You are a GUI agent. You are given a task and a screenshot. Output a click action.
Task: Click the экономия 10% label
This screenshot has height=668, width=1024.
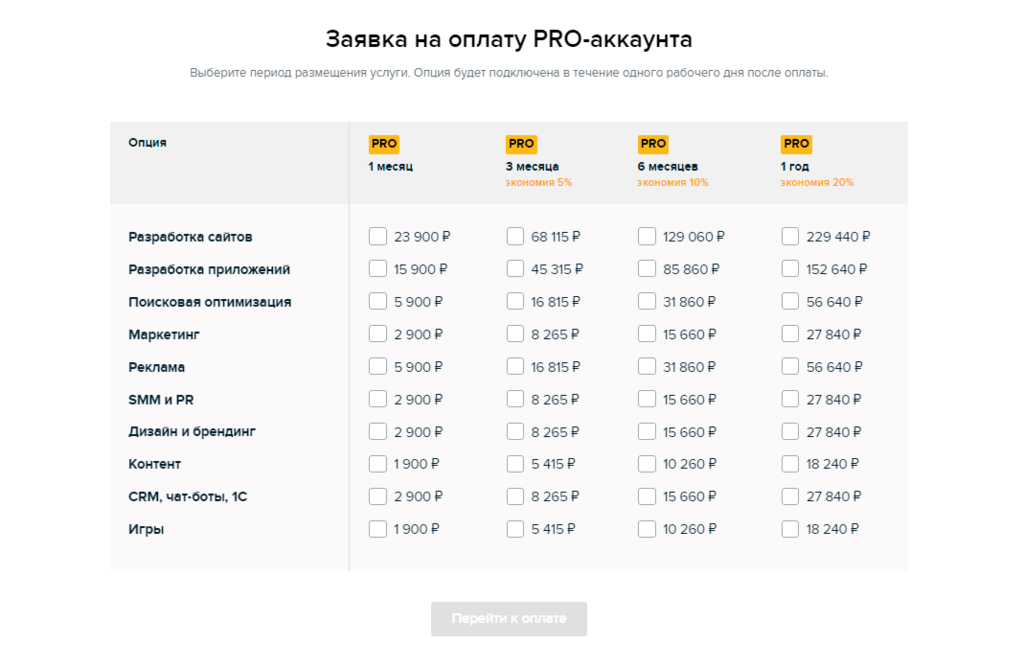coord(673,183)
